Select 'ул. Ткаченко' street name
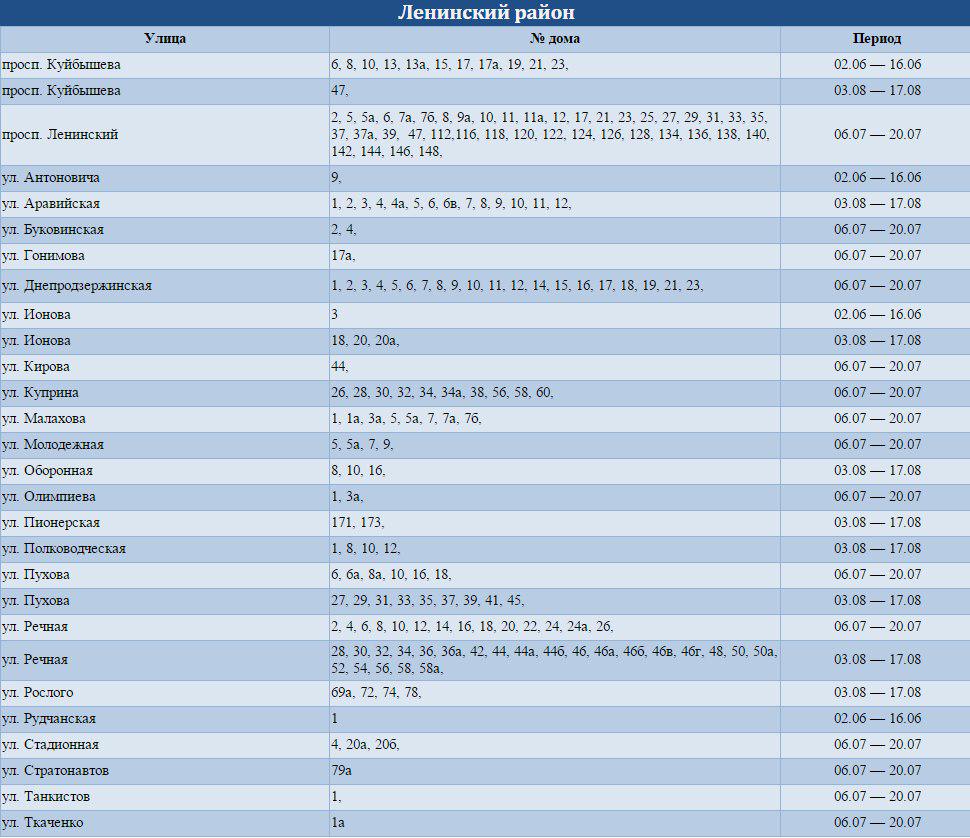Image resolution: width=970 pixels, height=838 pixels. coord(43,822)
